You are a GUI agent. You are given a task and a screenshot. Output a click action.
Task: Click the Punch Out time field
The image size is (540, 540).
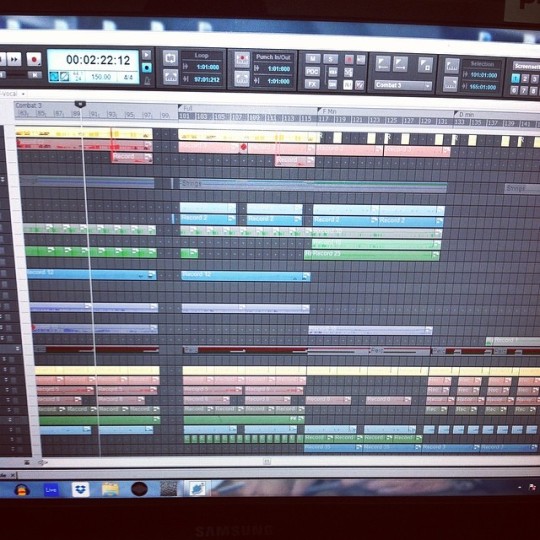[279, 82]
